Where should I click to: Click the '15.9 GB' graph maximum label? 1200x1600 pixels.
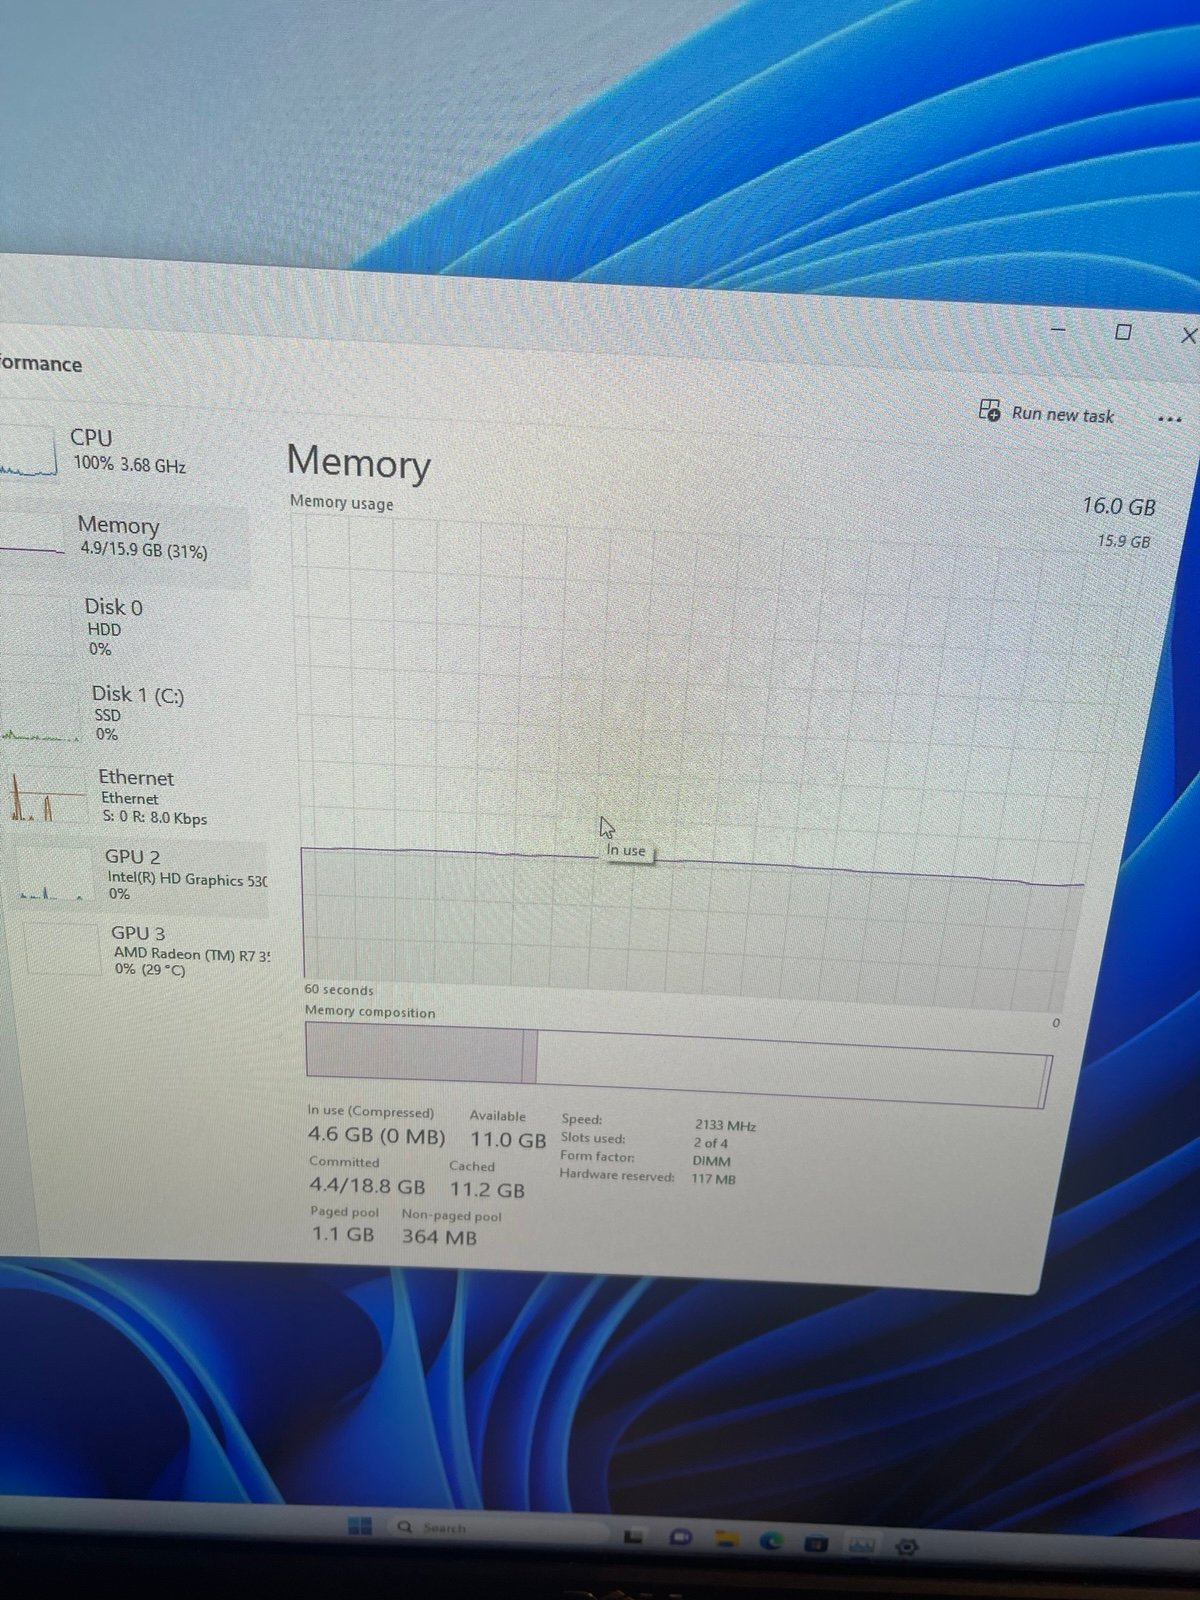1123,541
